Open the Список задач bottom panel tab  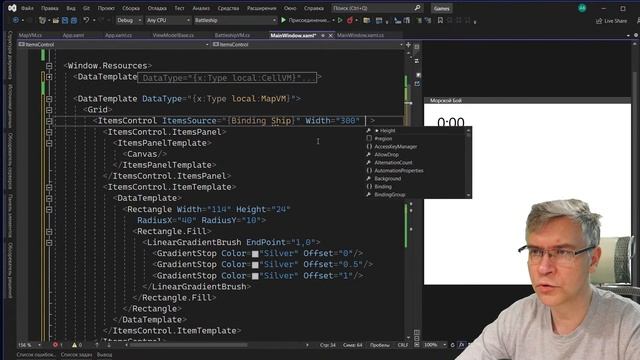76,355
